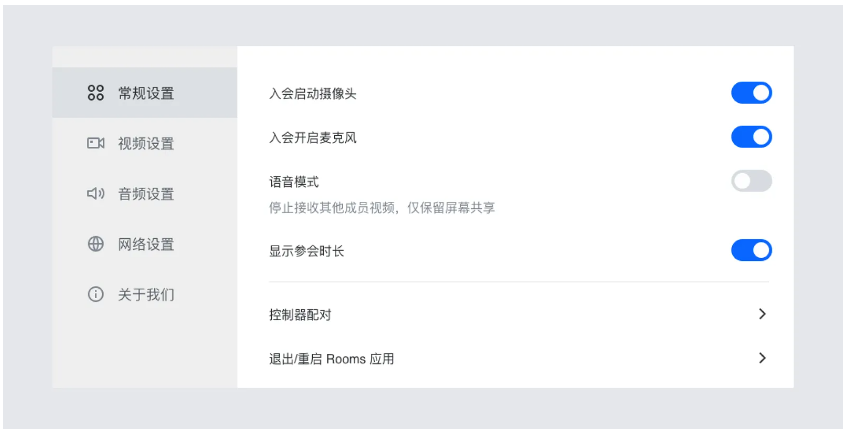Click the 退出/重启 Rooms 应用 label

click(331, 359)
